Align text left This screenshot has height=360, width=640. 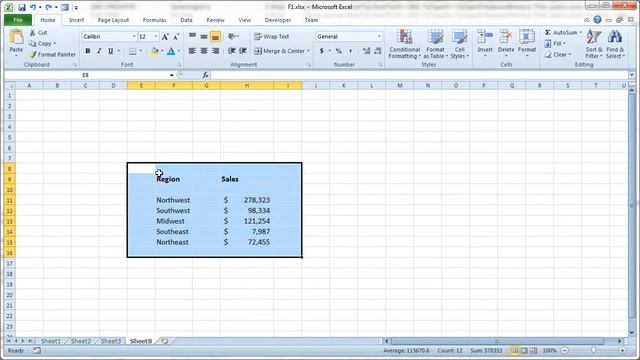(192, 51)
